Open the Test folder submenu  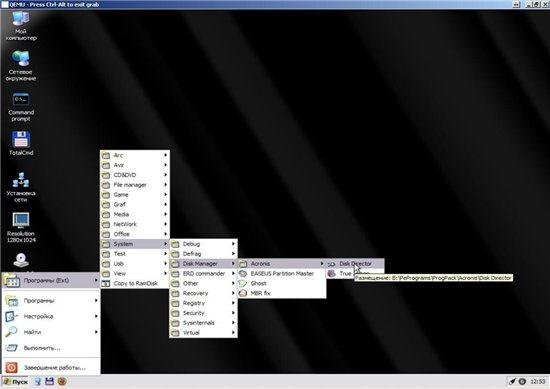coord(135,253)
